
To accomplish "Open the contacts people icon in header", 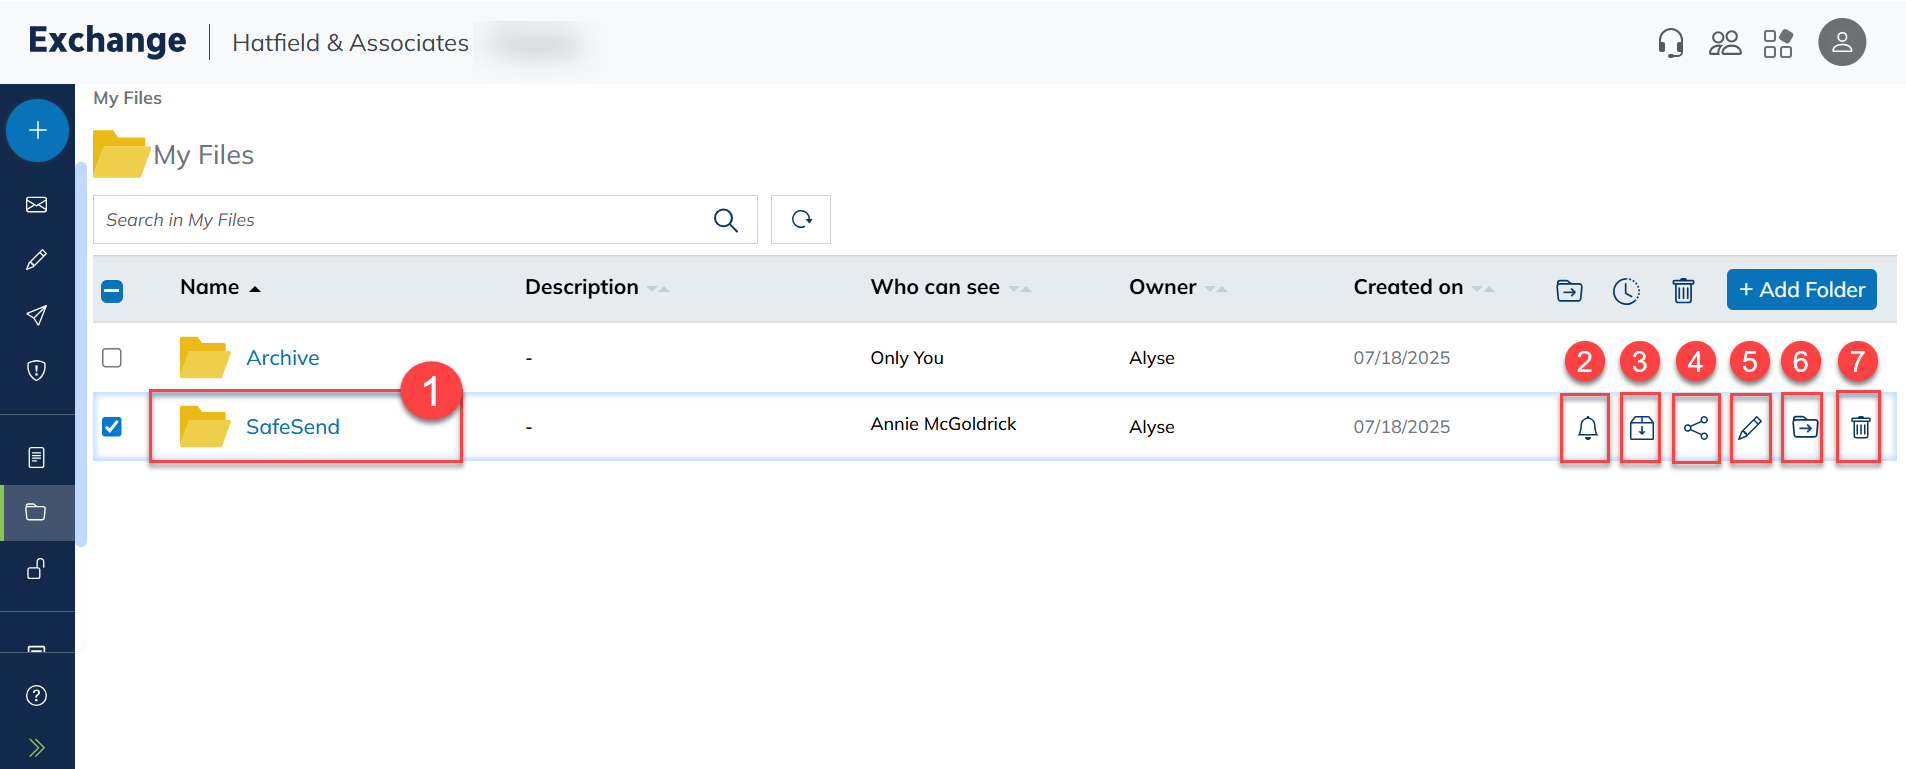I will coord(1725,43).
